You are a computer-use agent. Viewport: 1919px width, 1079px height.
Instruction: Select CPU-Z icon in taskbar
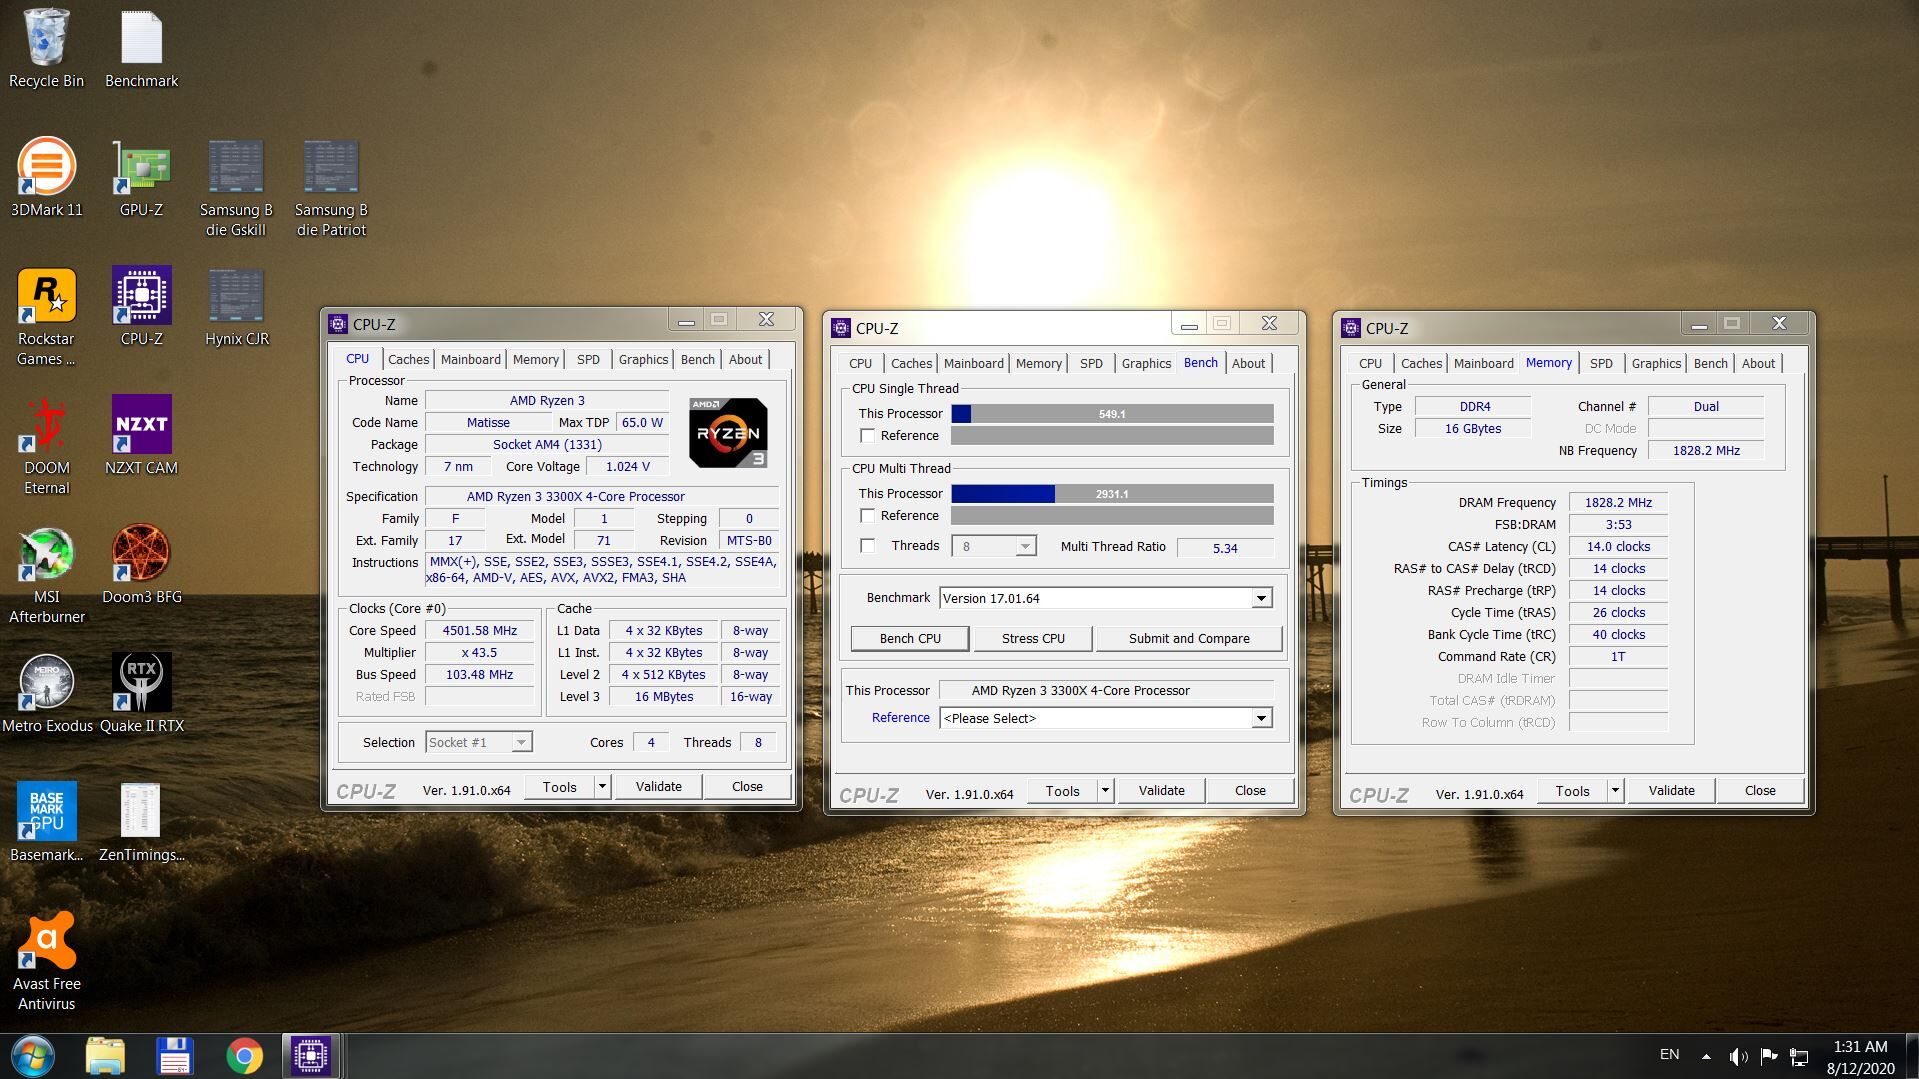click(x=311, y=1056)
